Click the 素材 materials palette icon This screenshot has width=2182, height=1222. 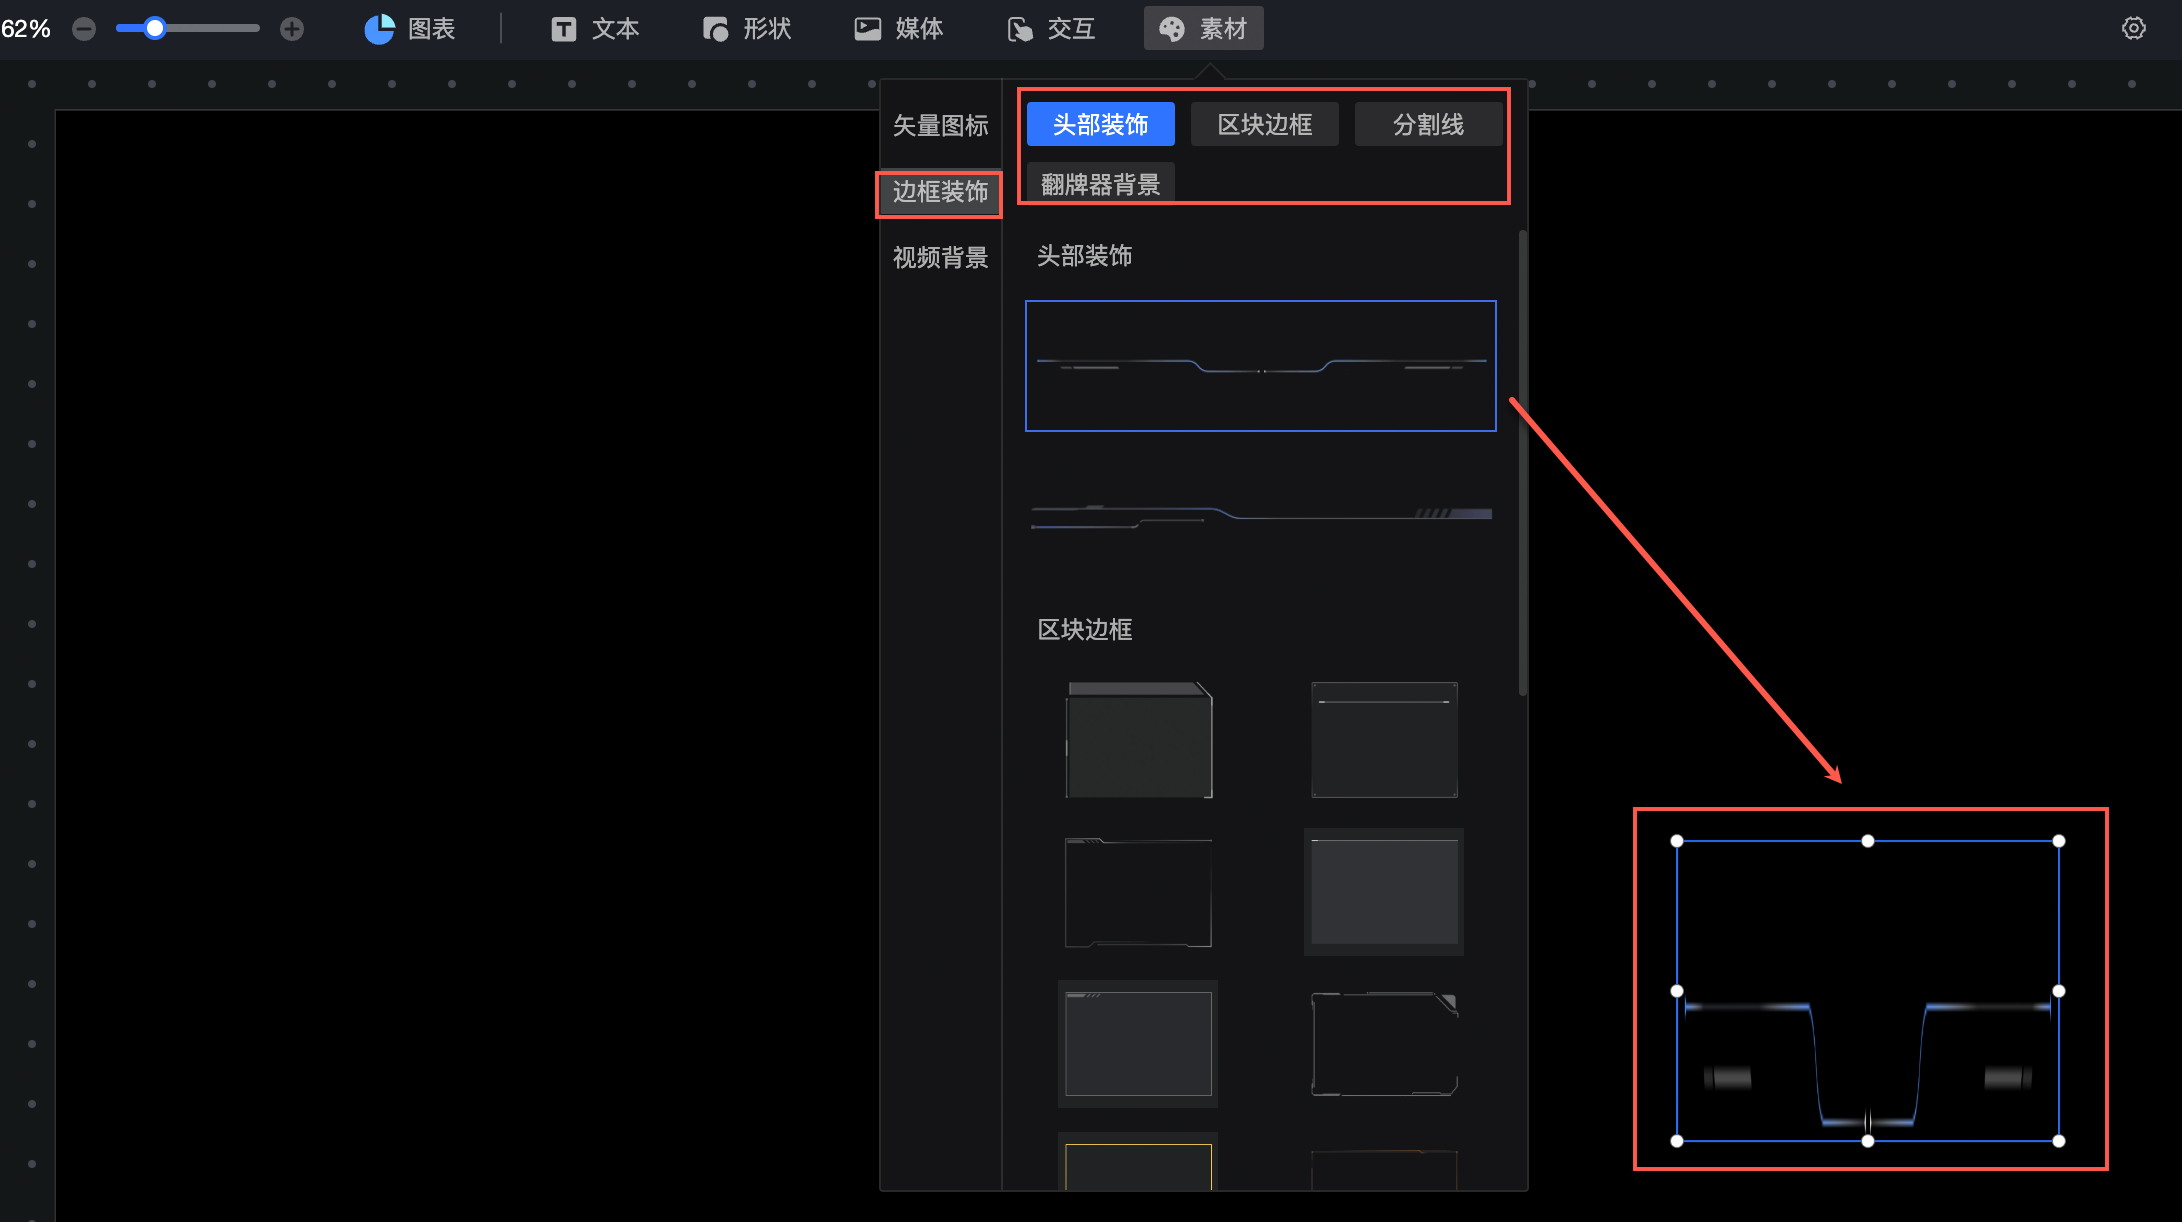1172,29
